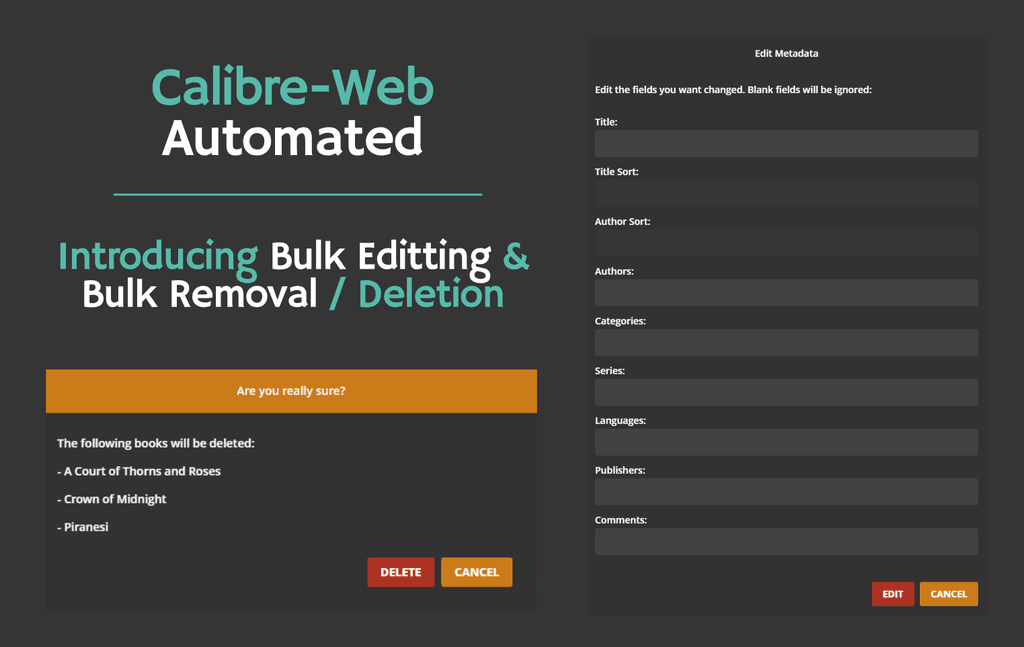The image size is (1024, 647).
Task: Click the 'Edit Metadata' dialog title
Action: coord(786,53)
